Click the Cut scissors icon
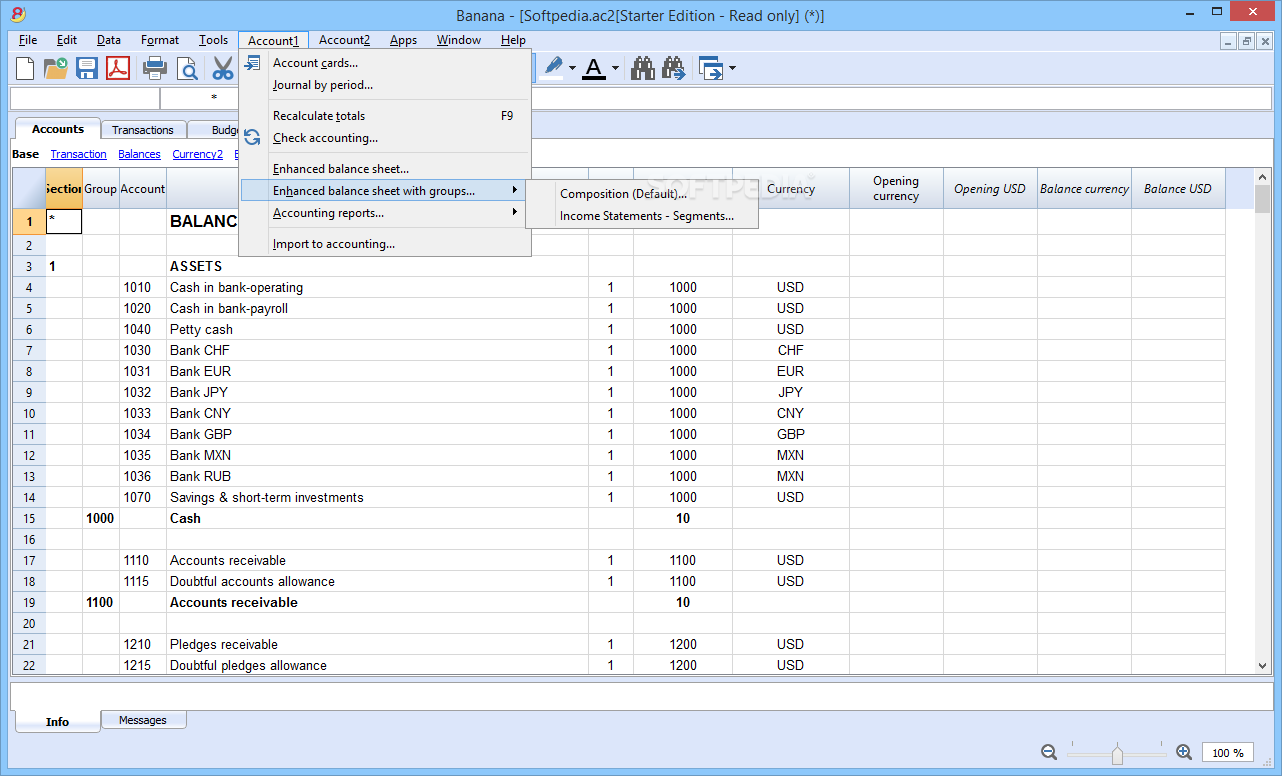The height and width of the screenshot is (776, 1282). (222, 68)
